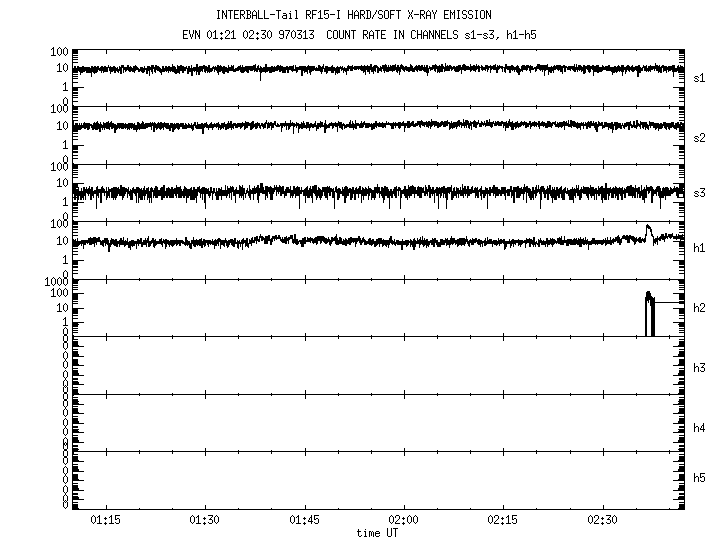This screenshot has height=550, width=720.
Task: Click the "time UT" axis label
Action: tap(378, 533)
